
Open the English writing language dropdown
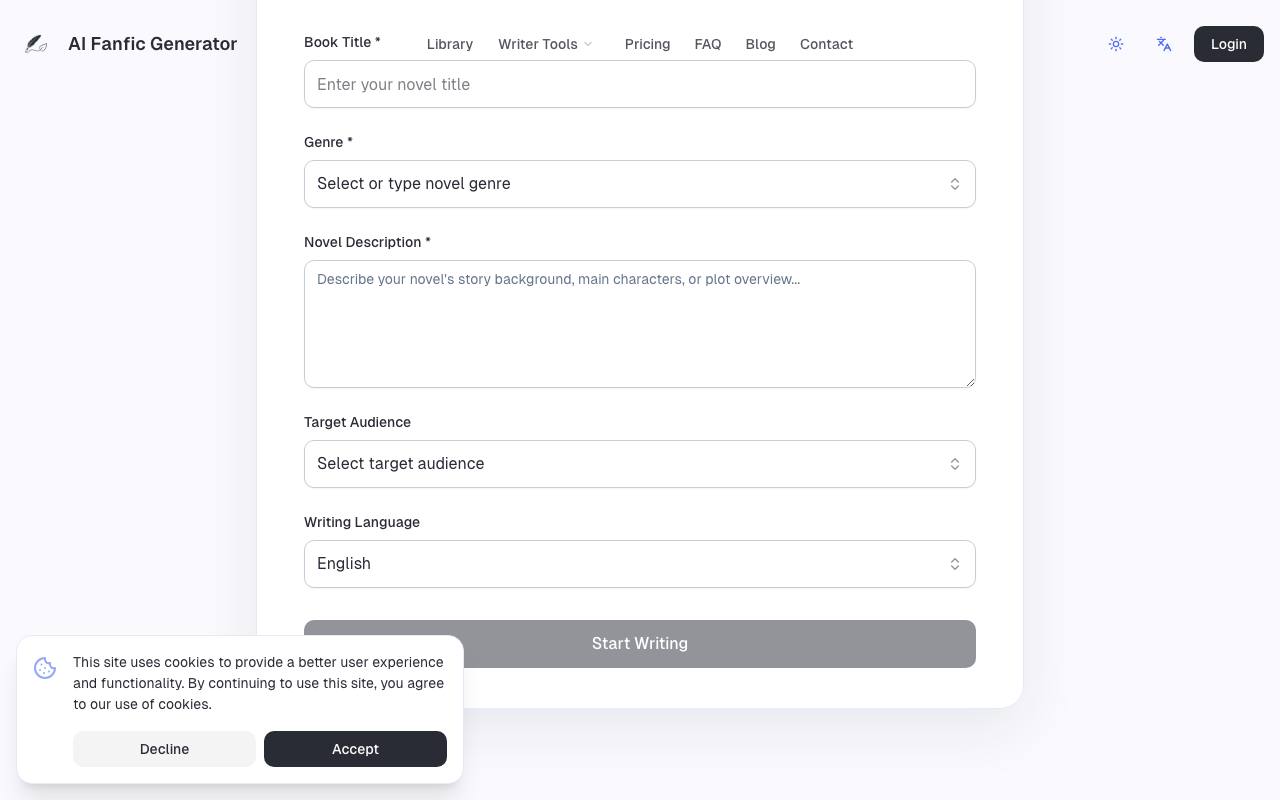(x=640, y=564)
